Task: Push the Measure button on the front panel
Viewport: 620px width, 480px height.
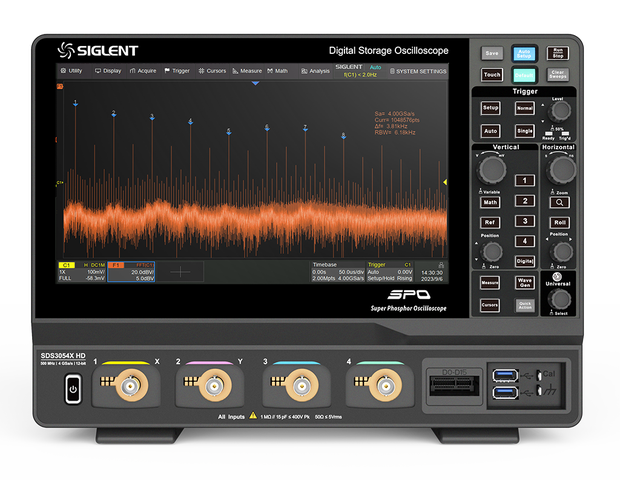Action: tap(490, 283)
